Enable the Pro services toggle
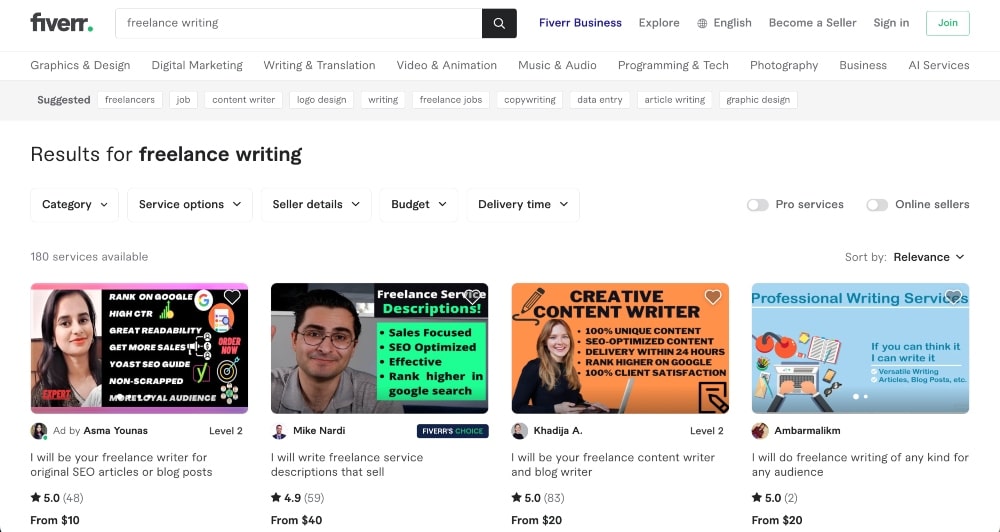 [x=757, y=205]
